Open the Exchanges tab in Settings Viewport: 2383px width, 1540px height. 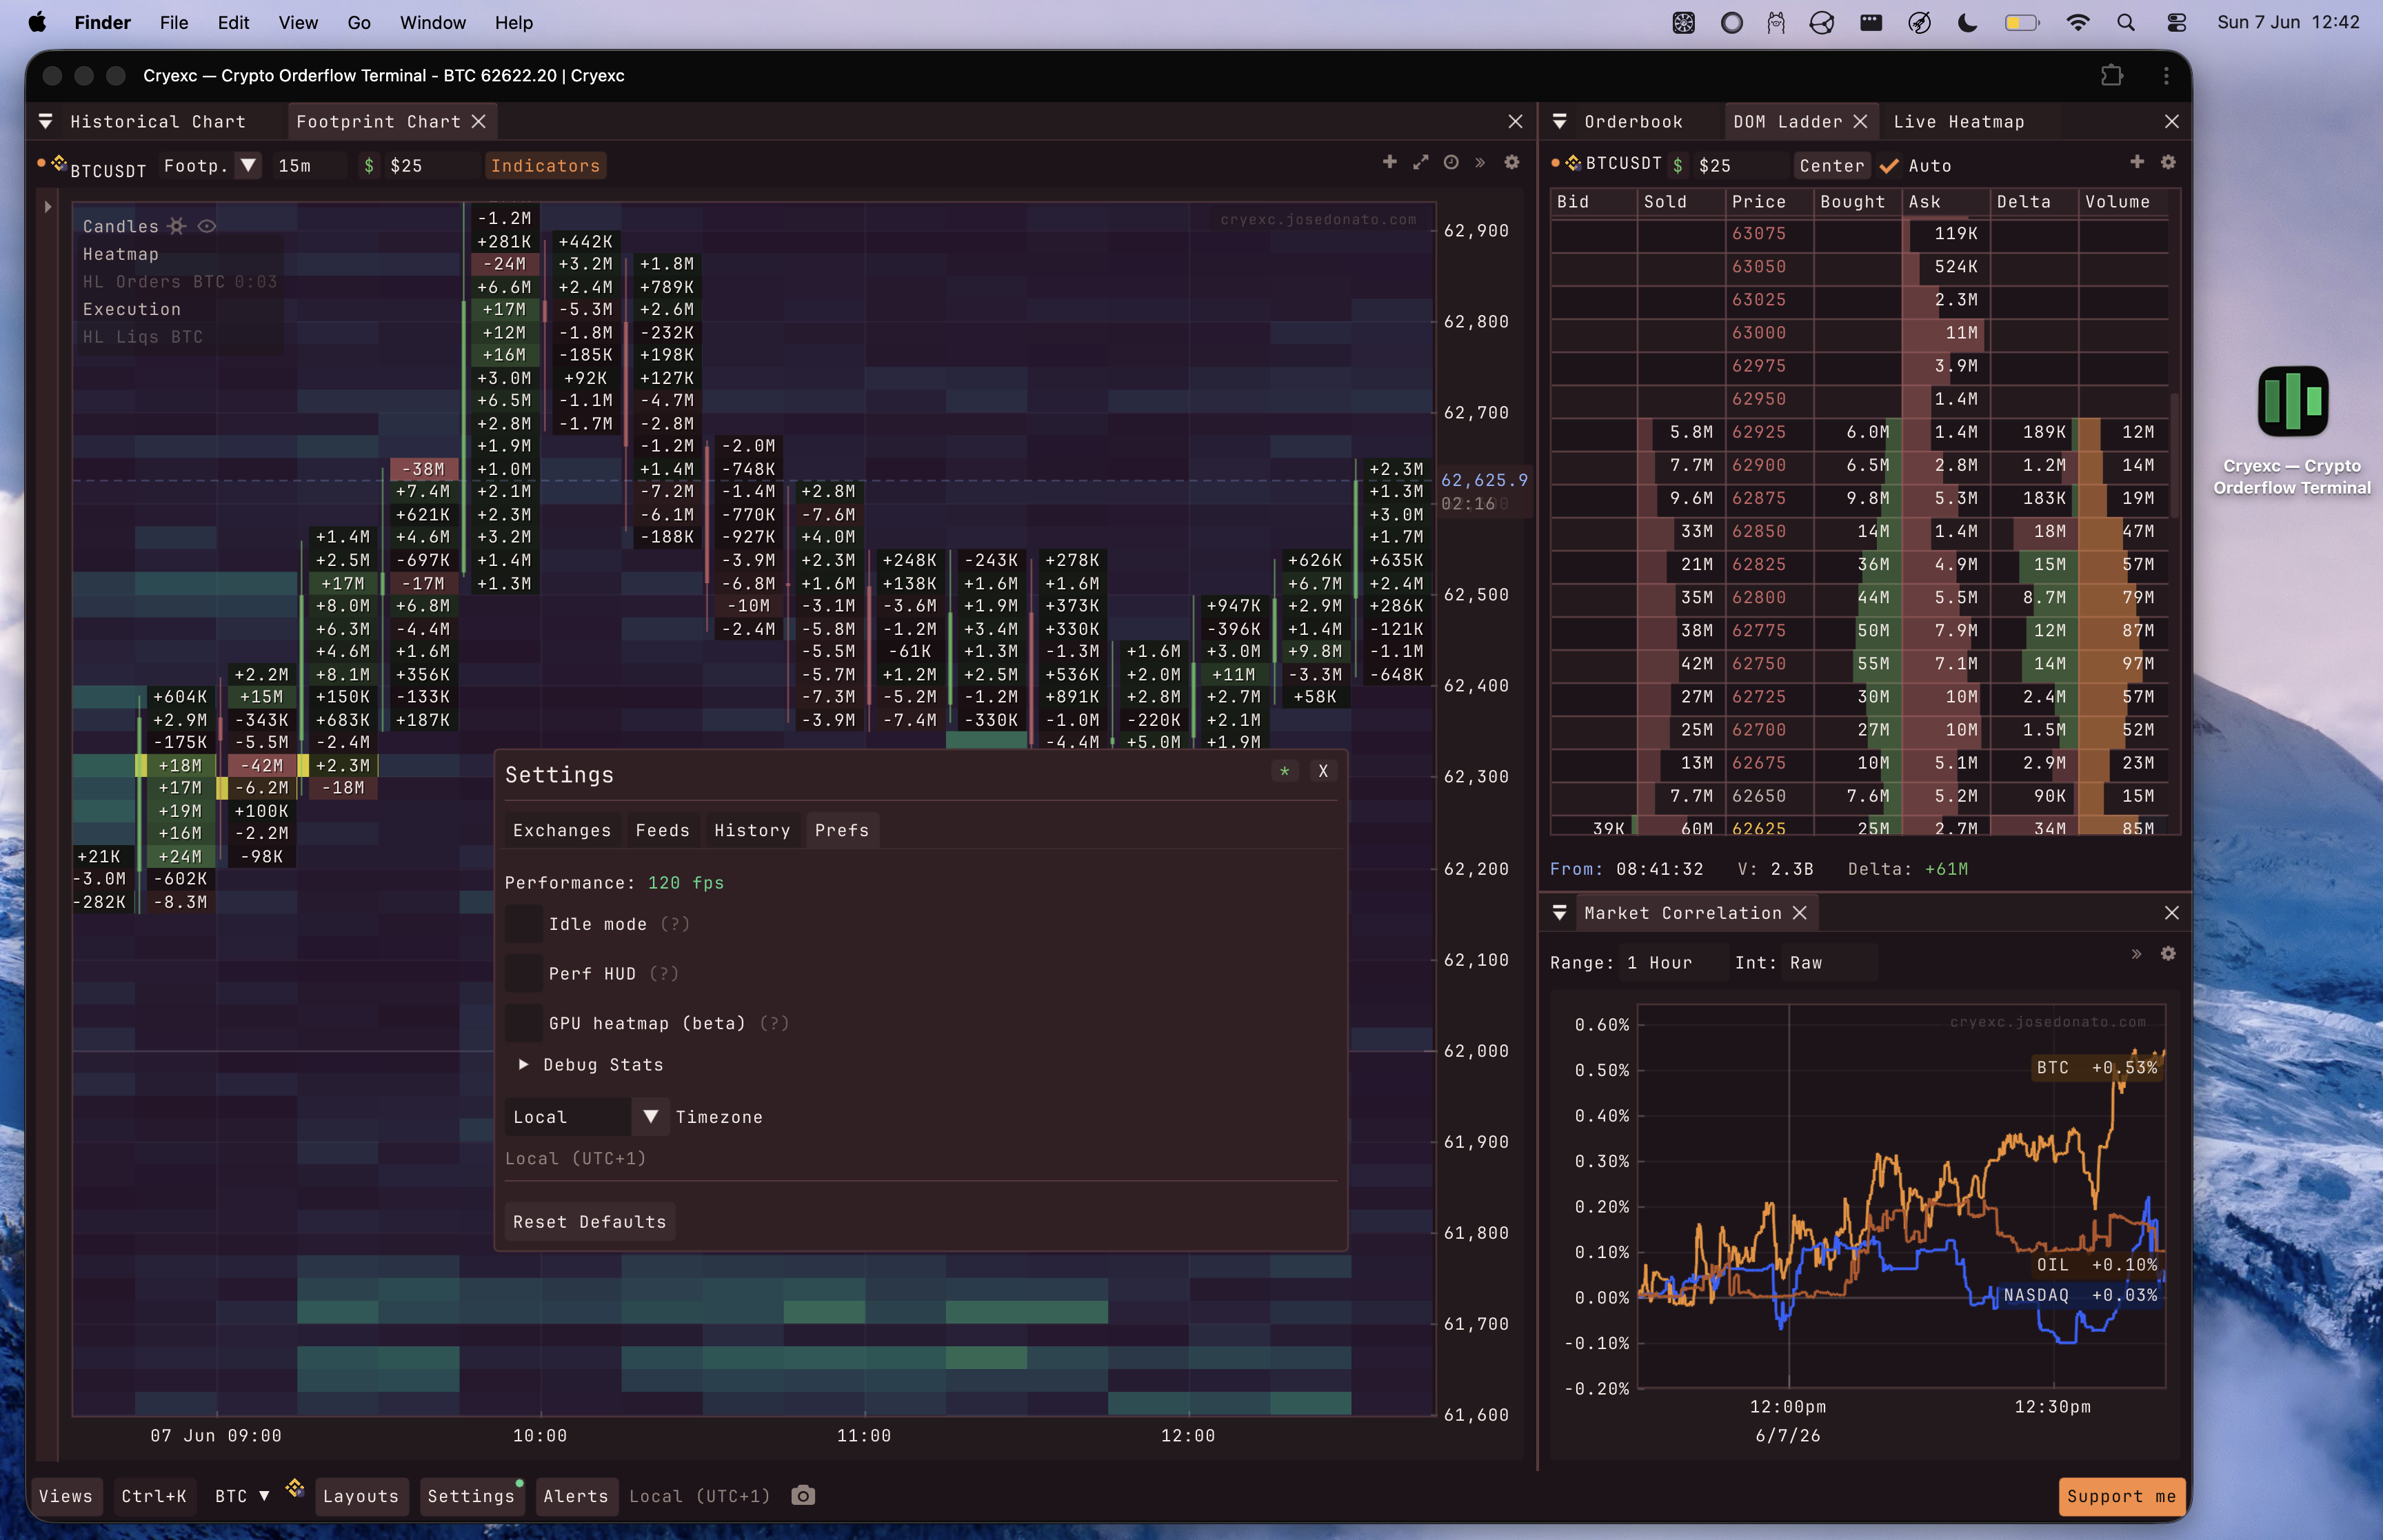(x=562, y=830)
